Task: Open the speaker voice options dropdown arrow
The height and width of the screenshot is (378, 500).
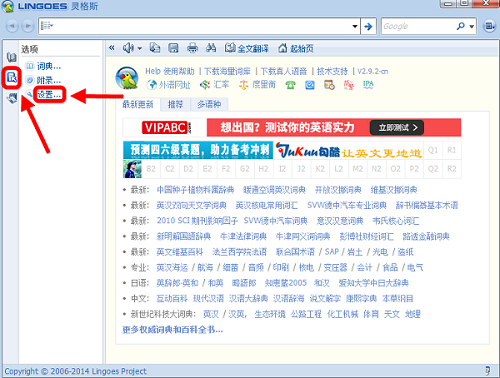Action: (140, 49)
